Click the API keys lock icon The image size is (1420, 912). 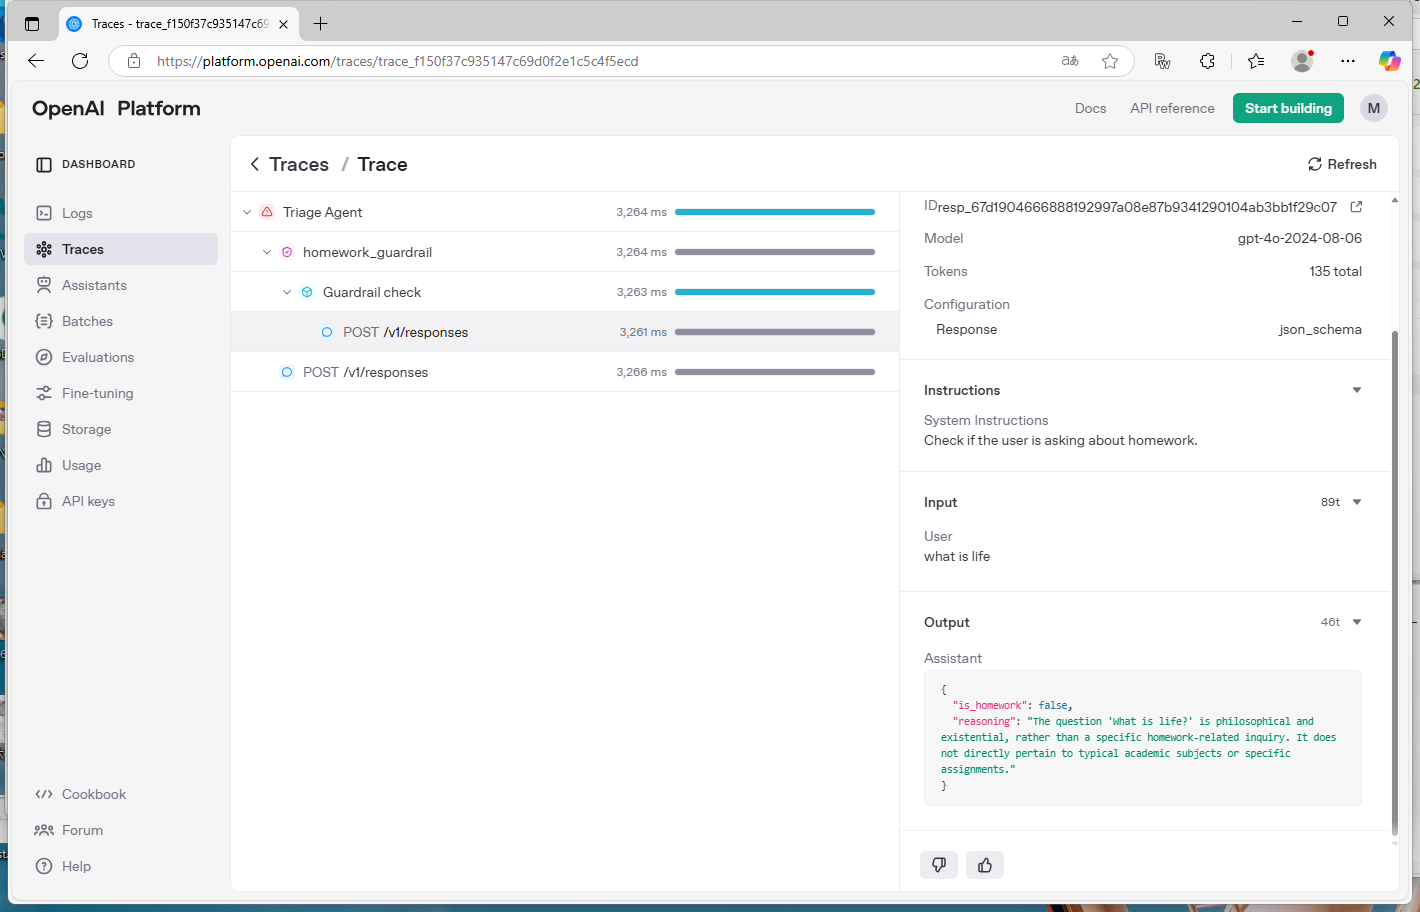(x=44, y=501)
